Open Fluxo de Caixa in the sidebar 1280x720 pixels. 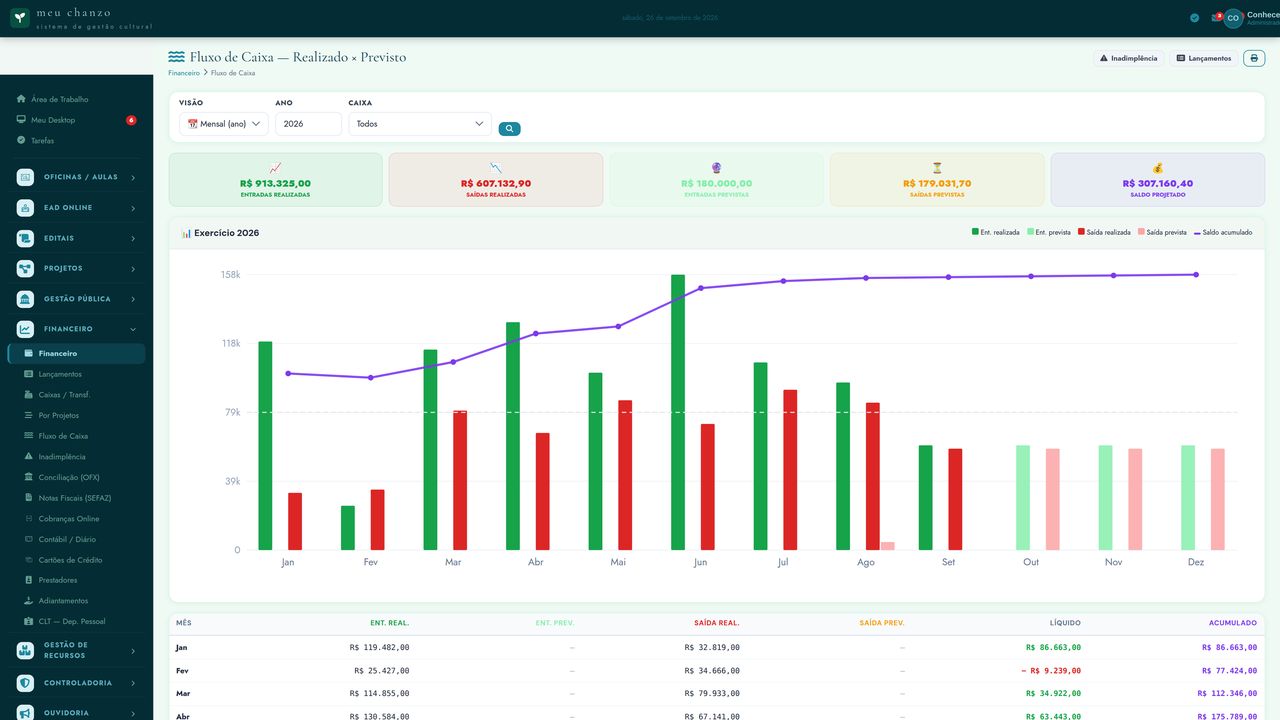76,436
